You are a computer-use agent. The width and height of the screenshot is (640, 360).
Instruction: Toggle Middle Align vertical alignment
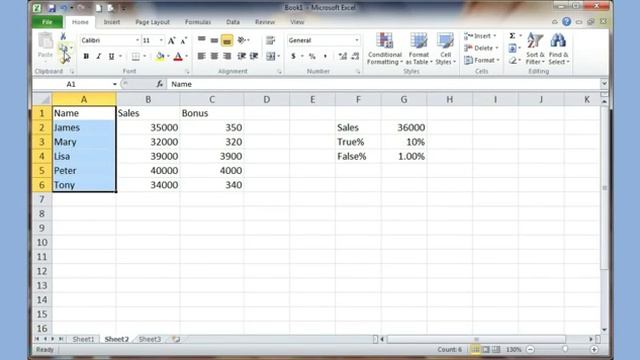(214, 40)
